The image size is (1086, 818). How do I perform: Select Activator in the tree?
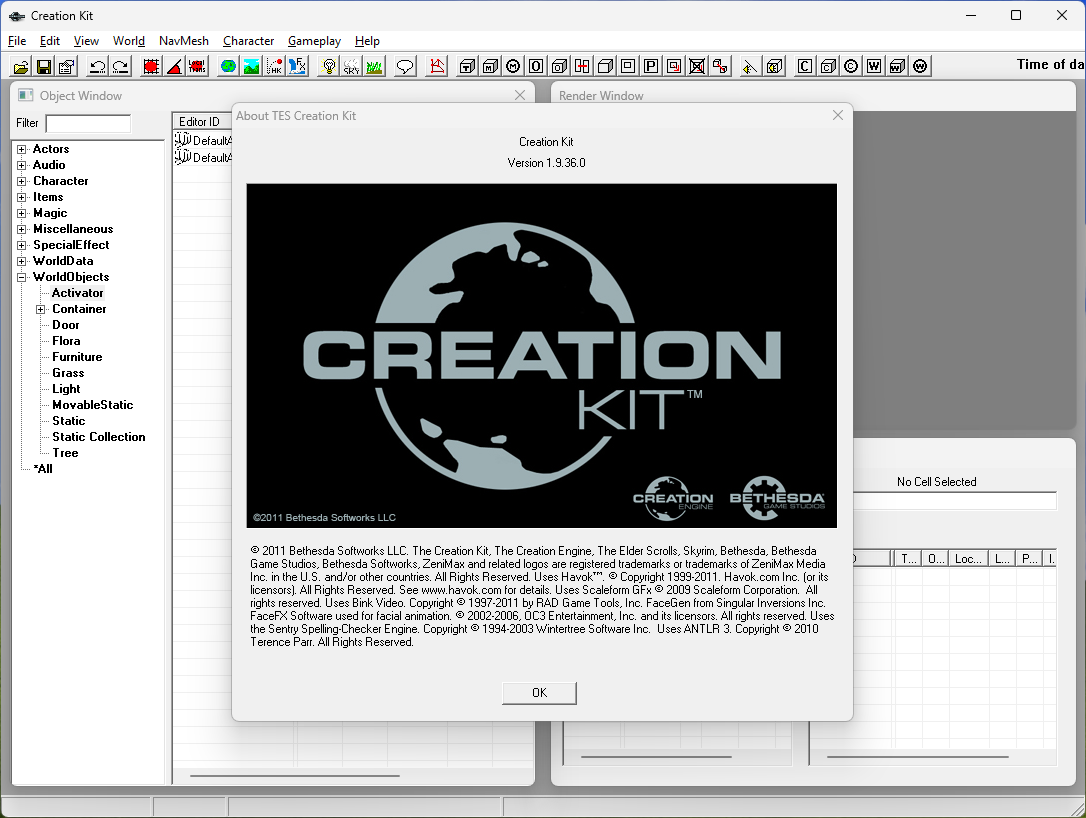(78, 293)
